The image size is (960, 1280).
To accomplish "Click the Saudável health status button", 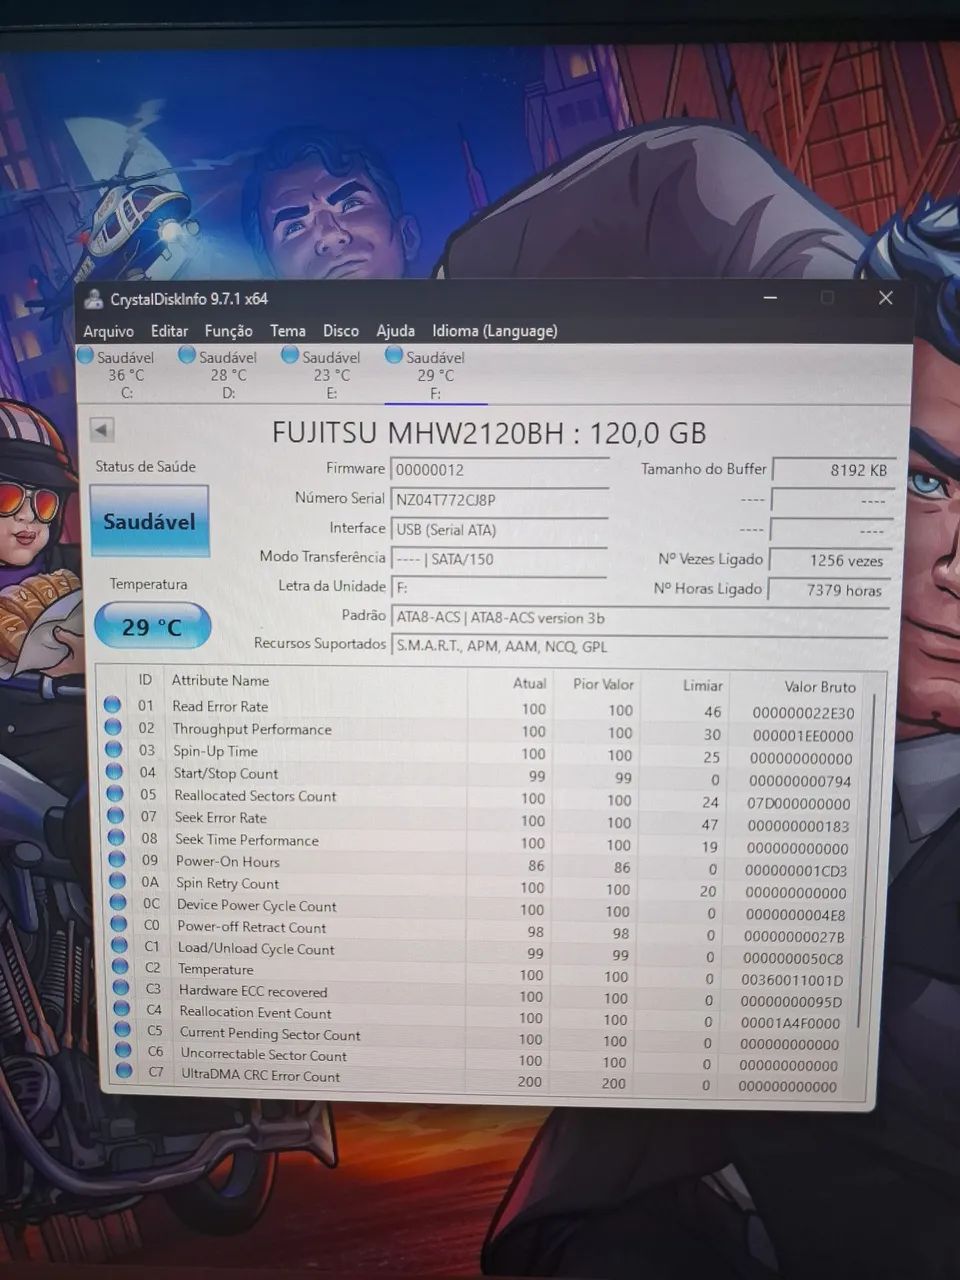I will coord(149,521).
